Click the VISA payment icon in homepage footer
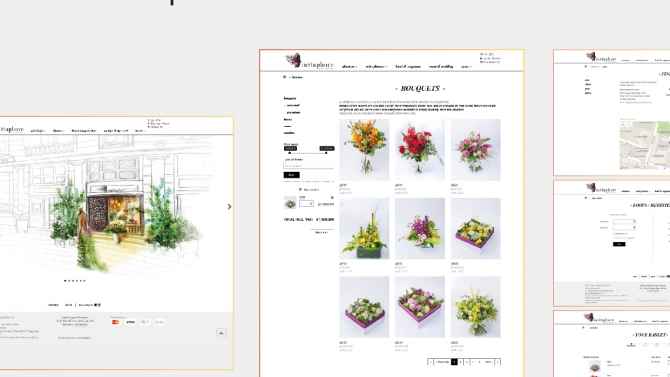Image resolution: width=670 pixels, height=377 pixels. click(130, 322)
